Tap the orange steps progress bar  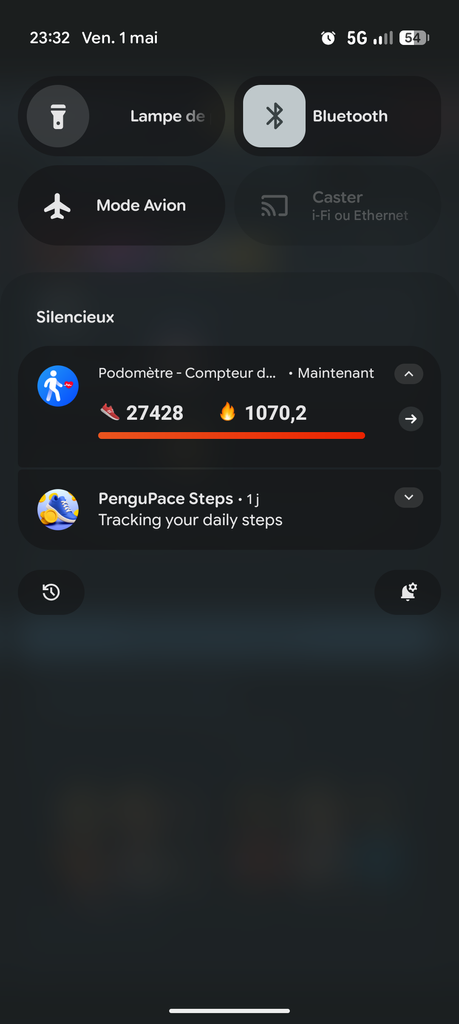231,436
